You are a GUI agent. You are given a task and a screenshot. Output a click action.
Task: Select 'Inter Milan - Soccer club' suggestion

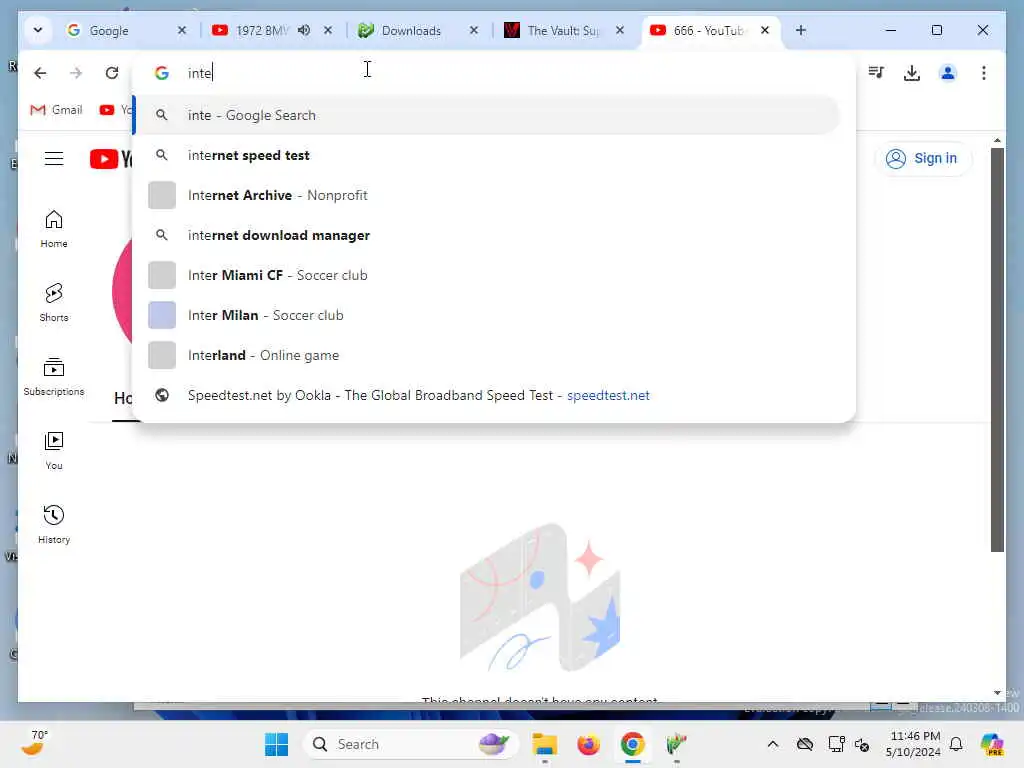click(x=487, y=315)
